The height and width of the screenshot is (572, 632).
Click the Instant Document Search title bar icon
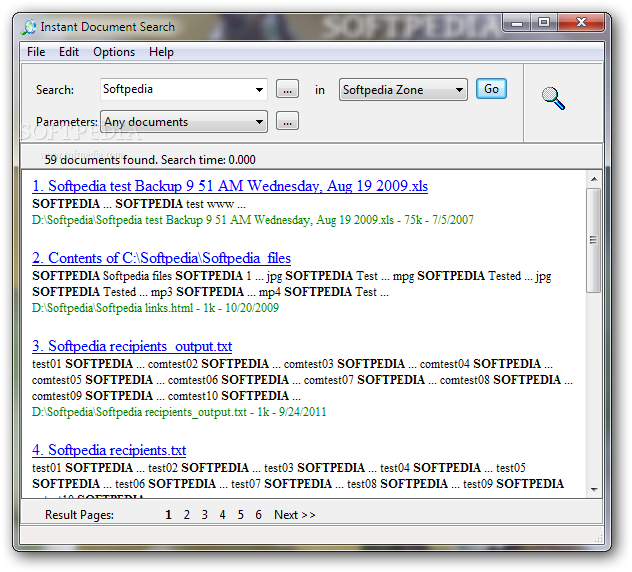pos(29,27)
